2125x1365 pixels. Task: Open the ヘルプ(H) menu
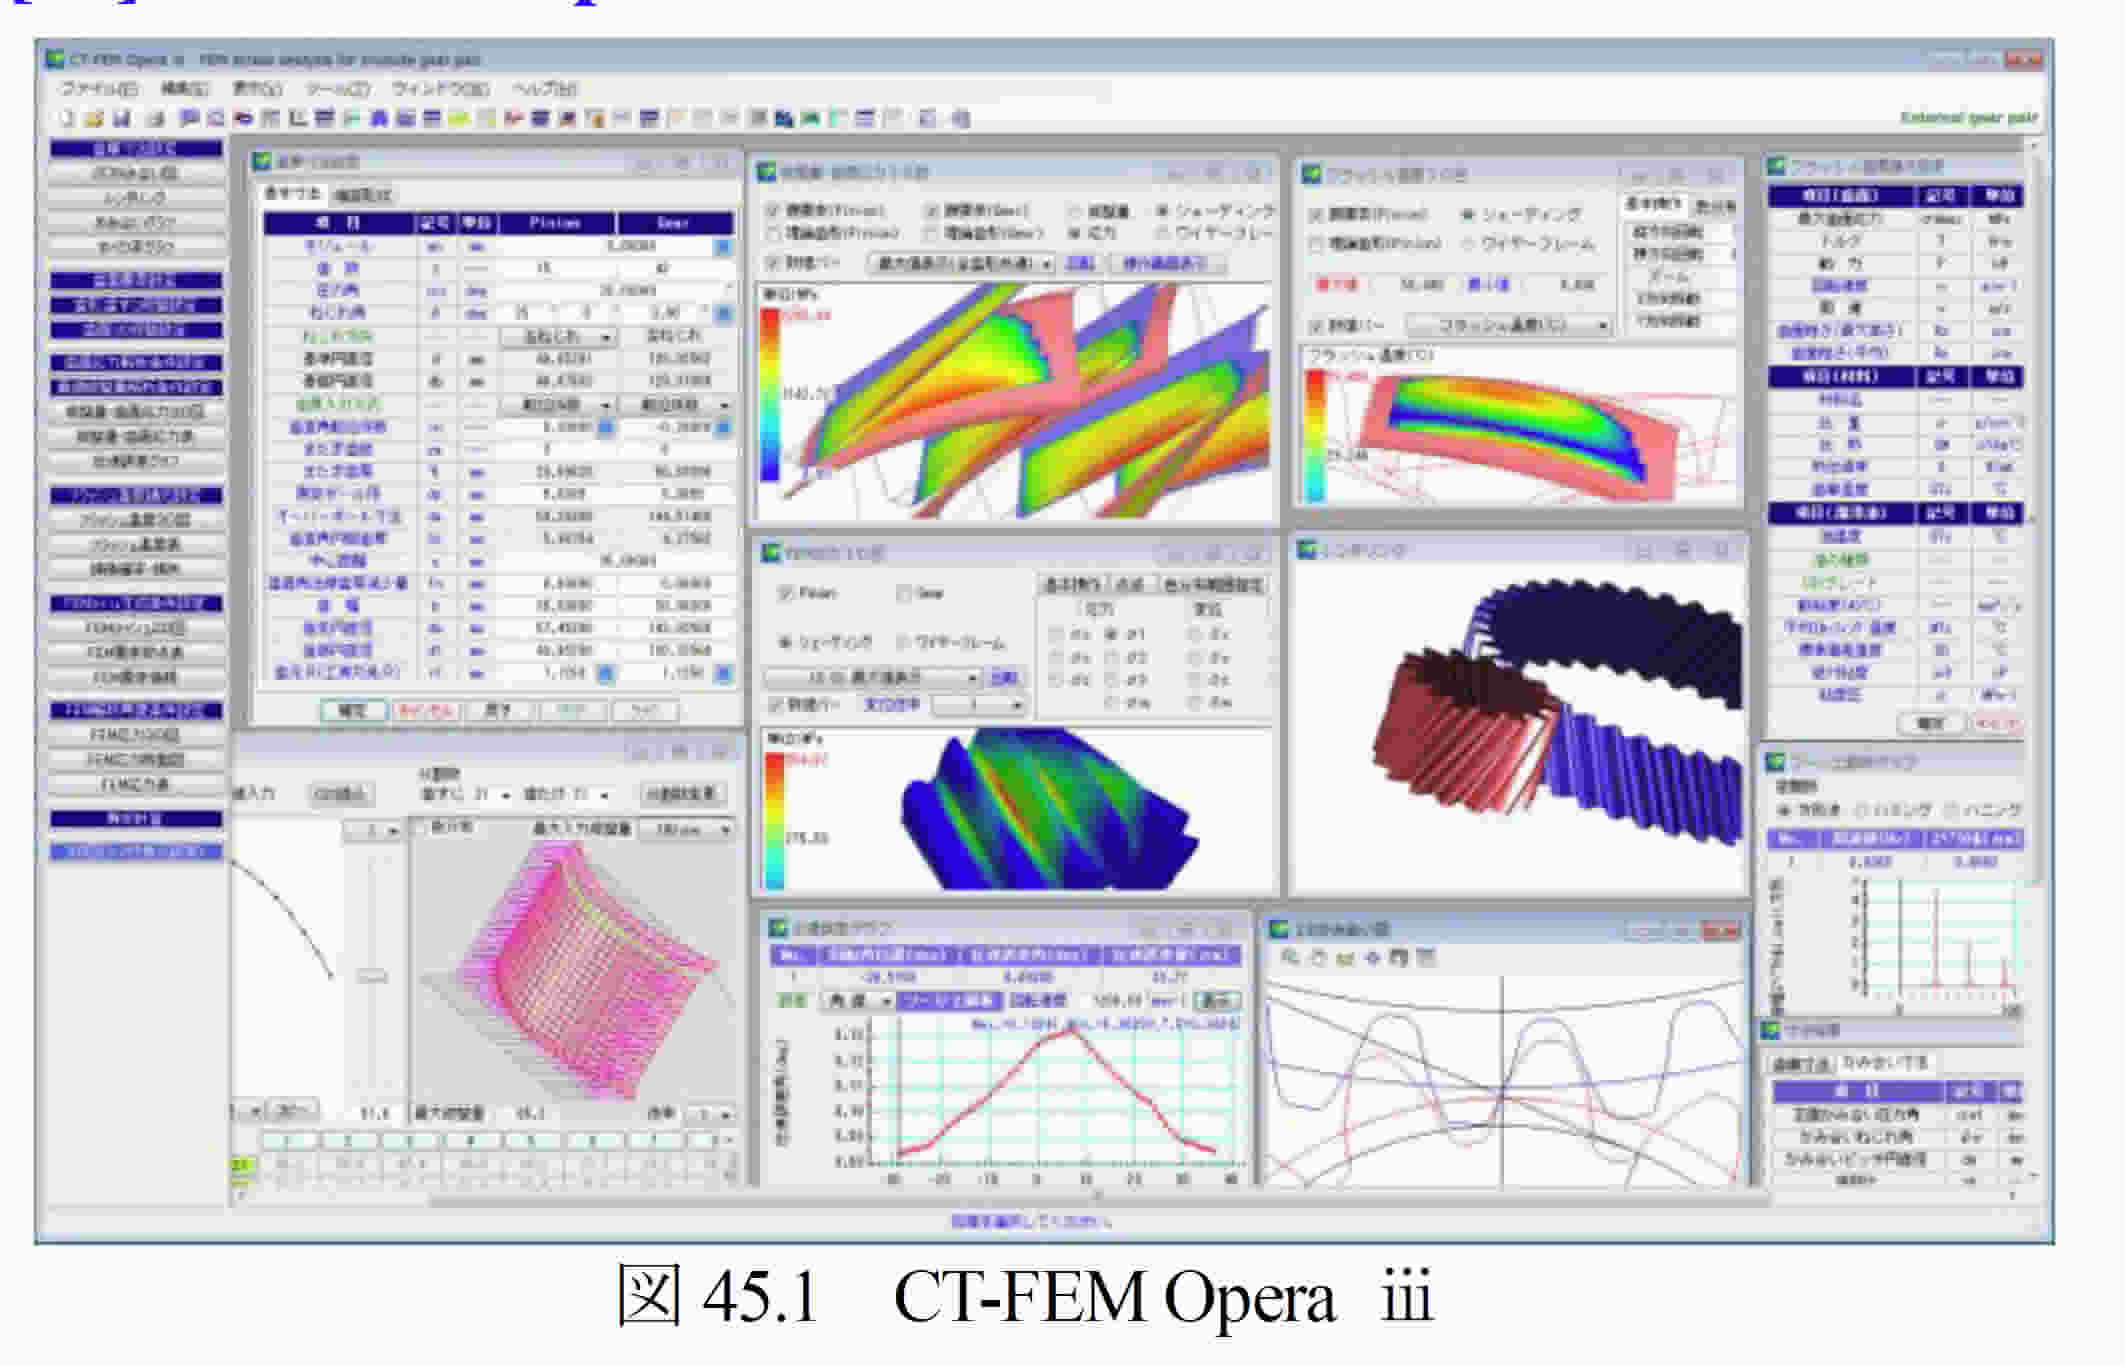tap(545, 88)
